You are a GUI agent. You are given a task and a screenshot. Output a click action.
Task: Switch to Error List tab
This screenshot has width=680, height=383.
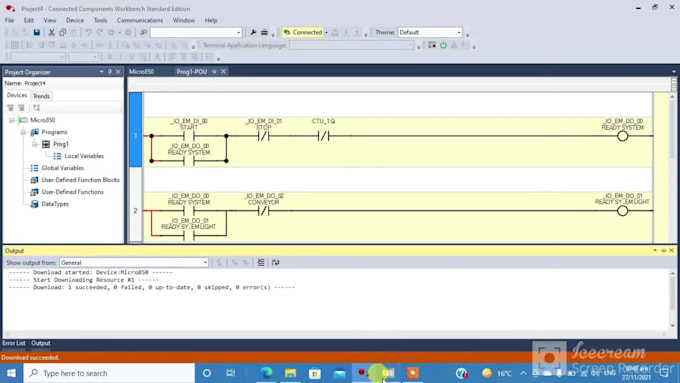[14, 343]
